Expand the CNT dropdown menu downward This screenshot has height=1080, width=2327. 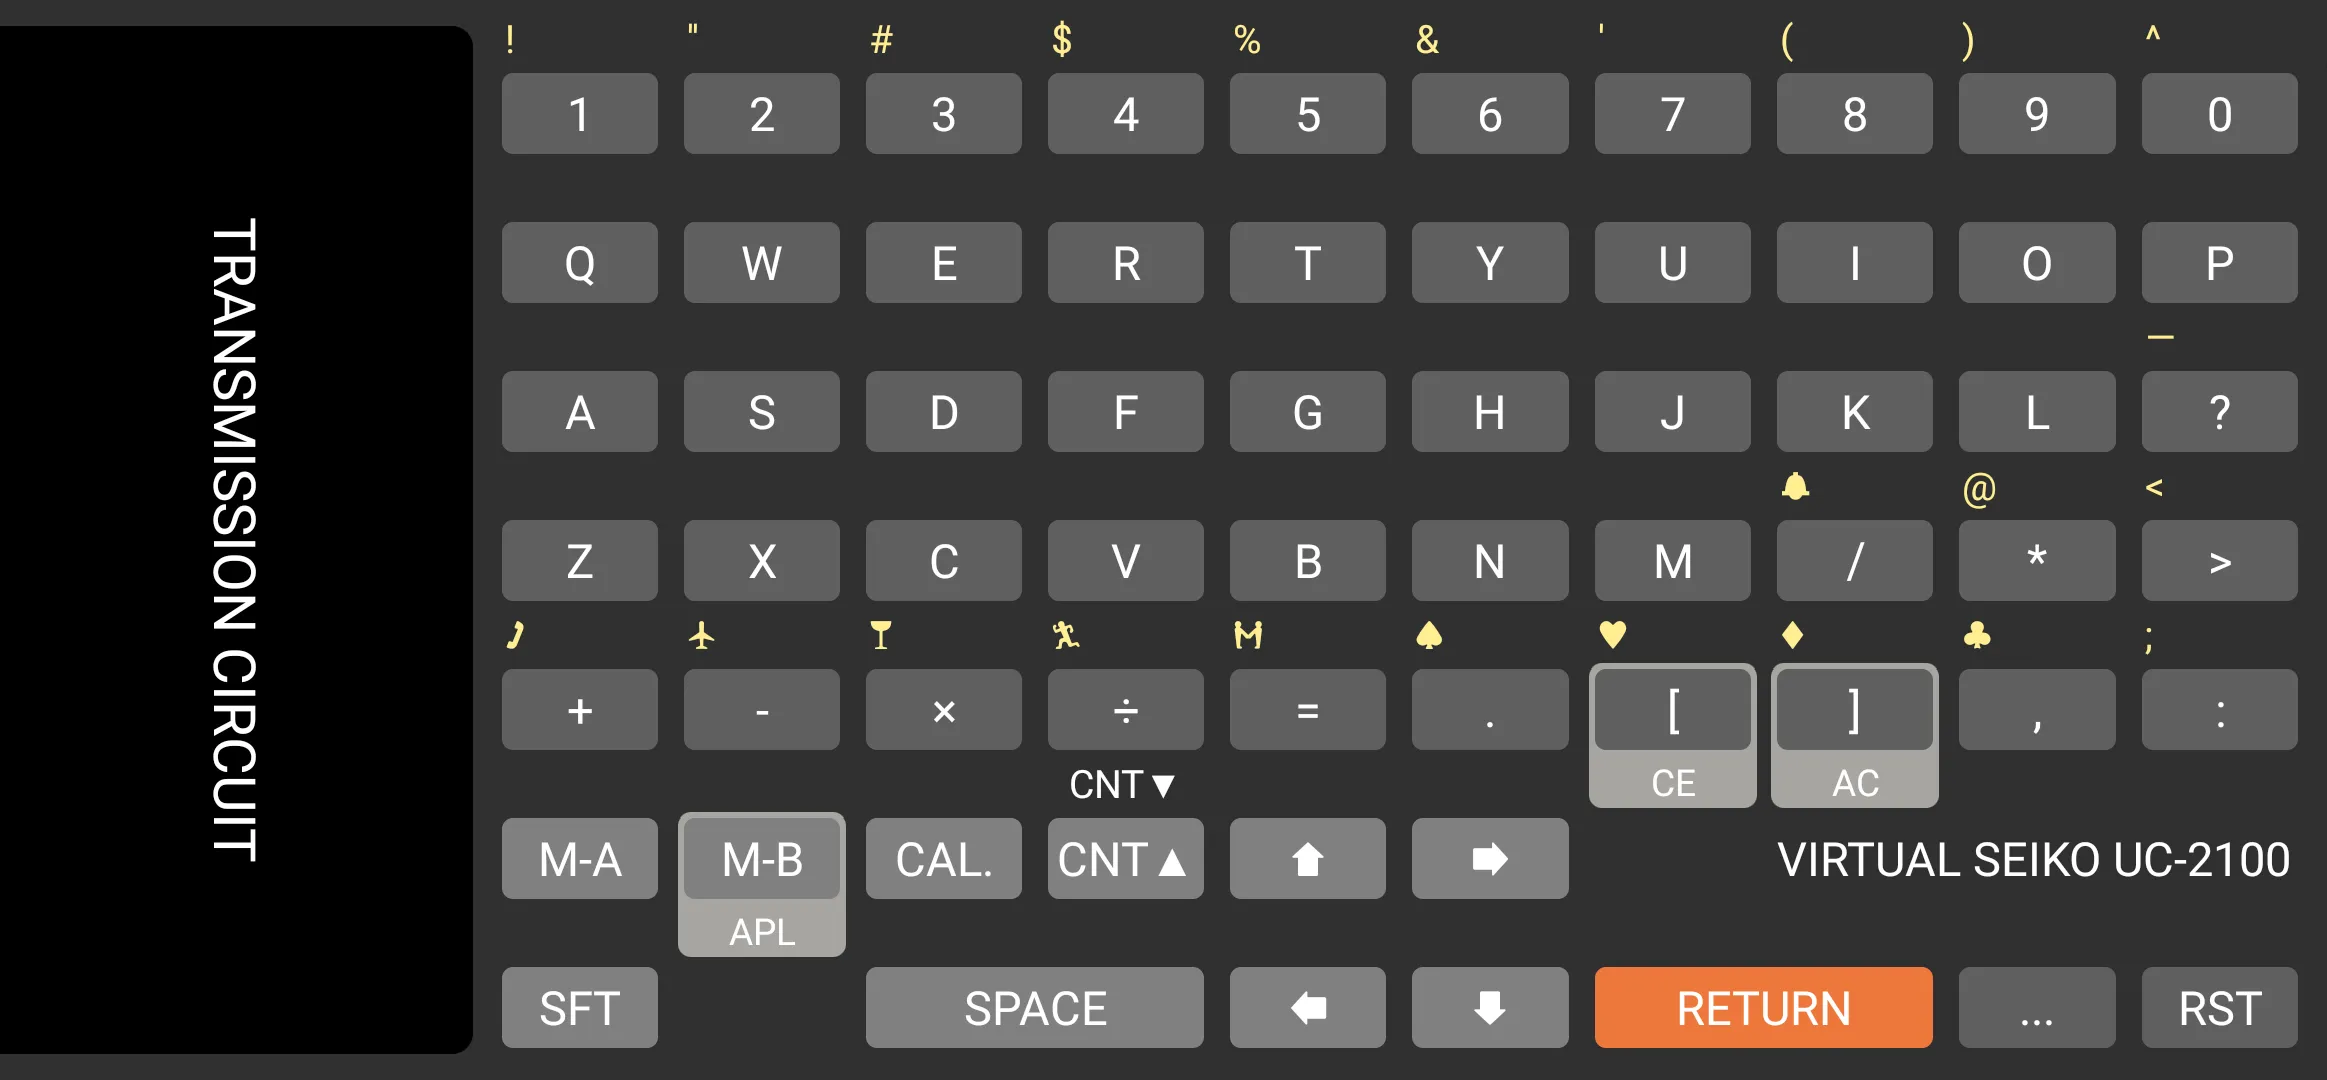tap(1123, 783)
